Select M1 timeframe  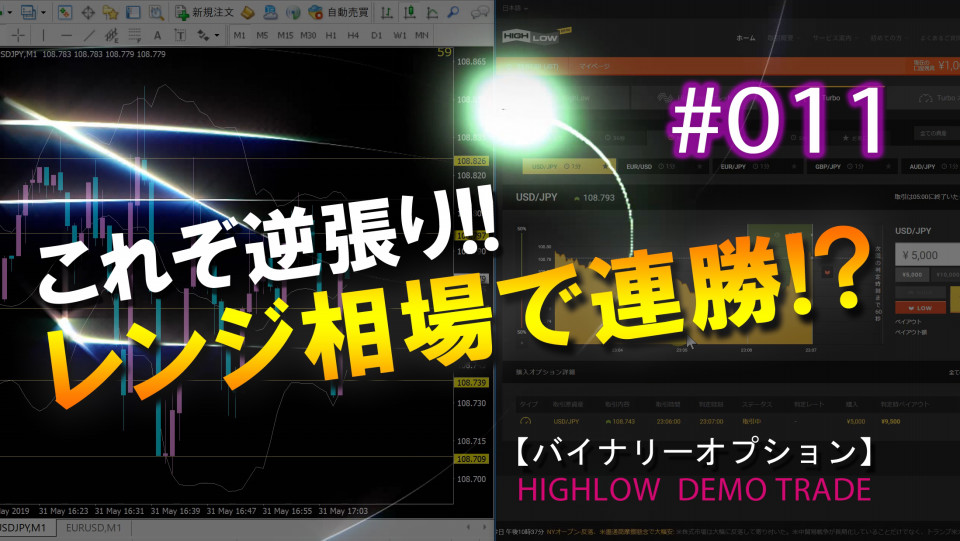(x=239, y=35)
